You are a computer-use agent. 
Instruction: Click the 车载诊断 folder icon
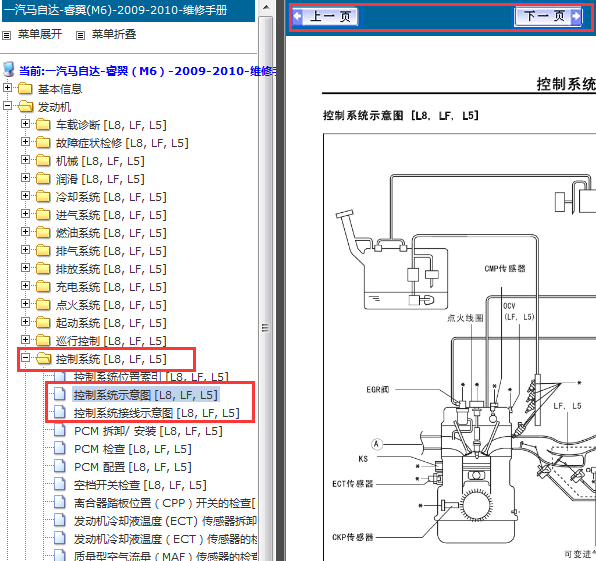point(43,124)
